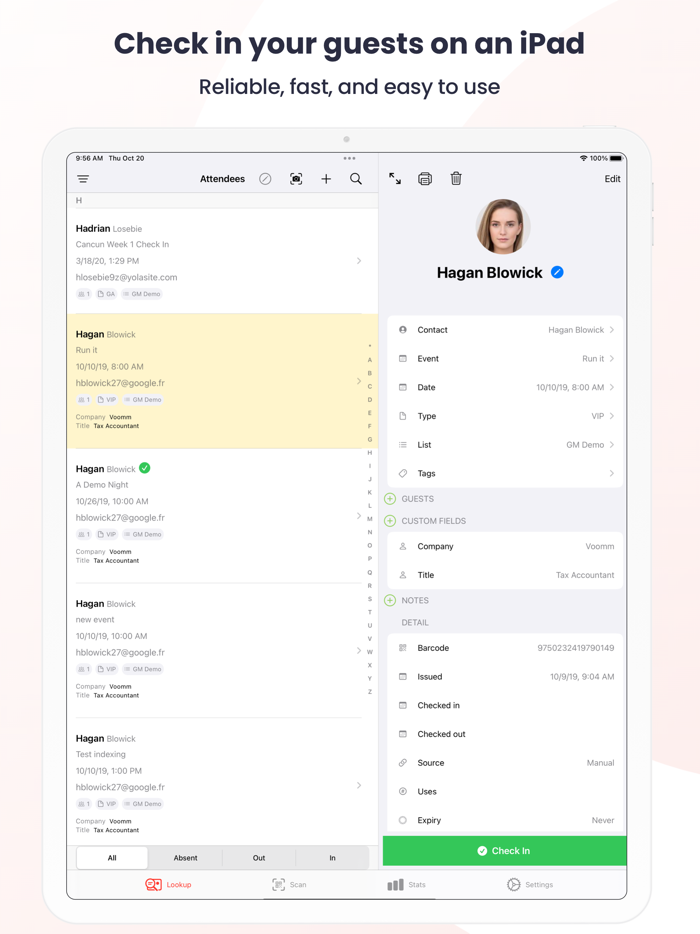The image size is (700, 934).
Task: Switch to the Lookup tab
Action: [x=169, y=885]
